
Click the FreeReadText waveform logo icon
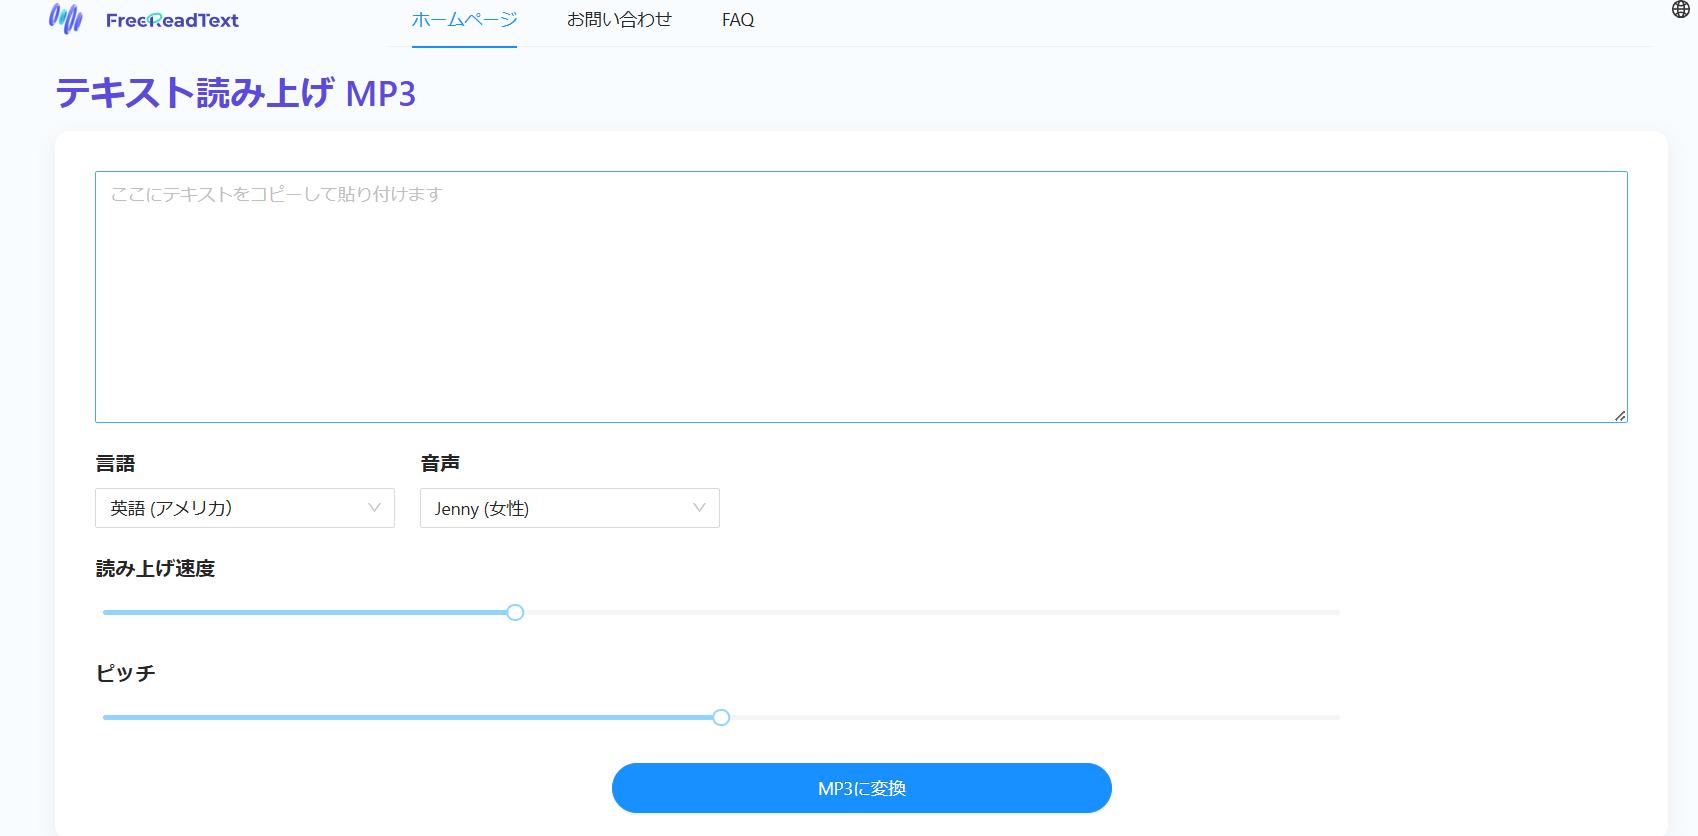(66, 18)
